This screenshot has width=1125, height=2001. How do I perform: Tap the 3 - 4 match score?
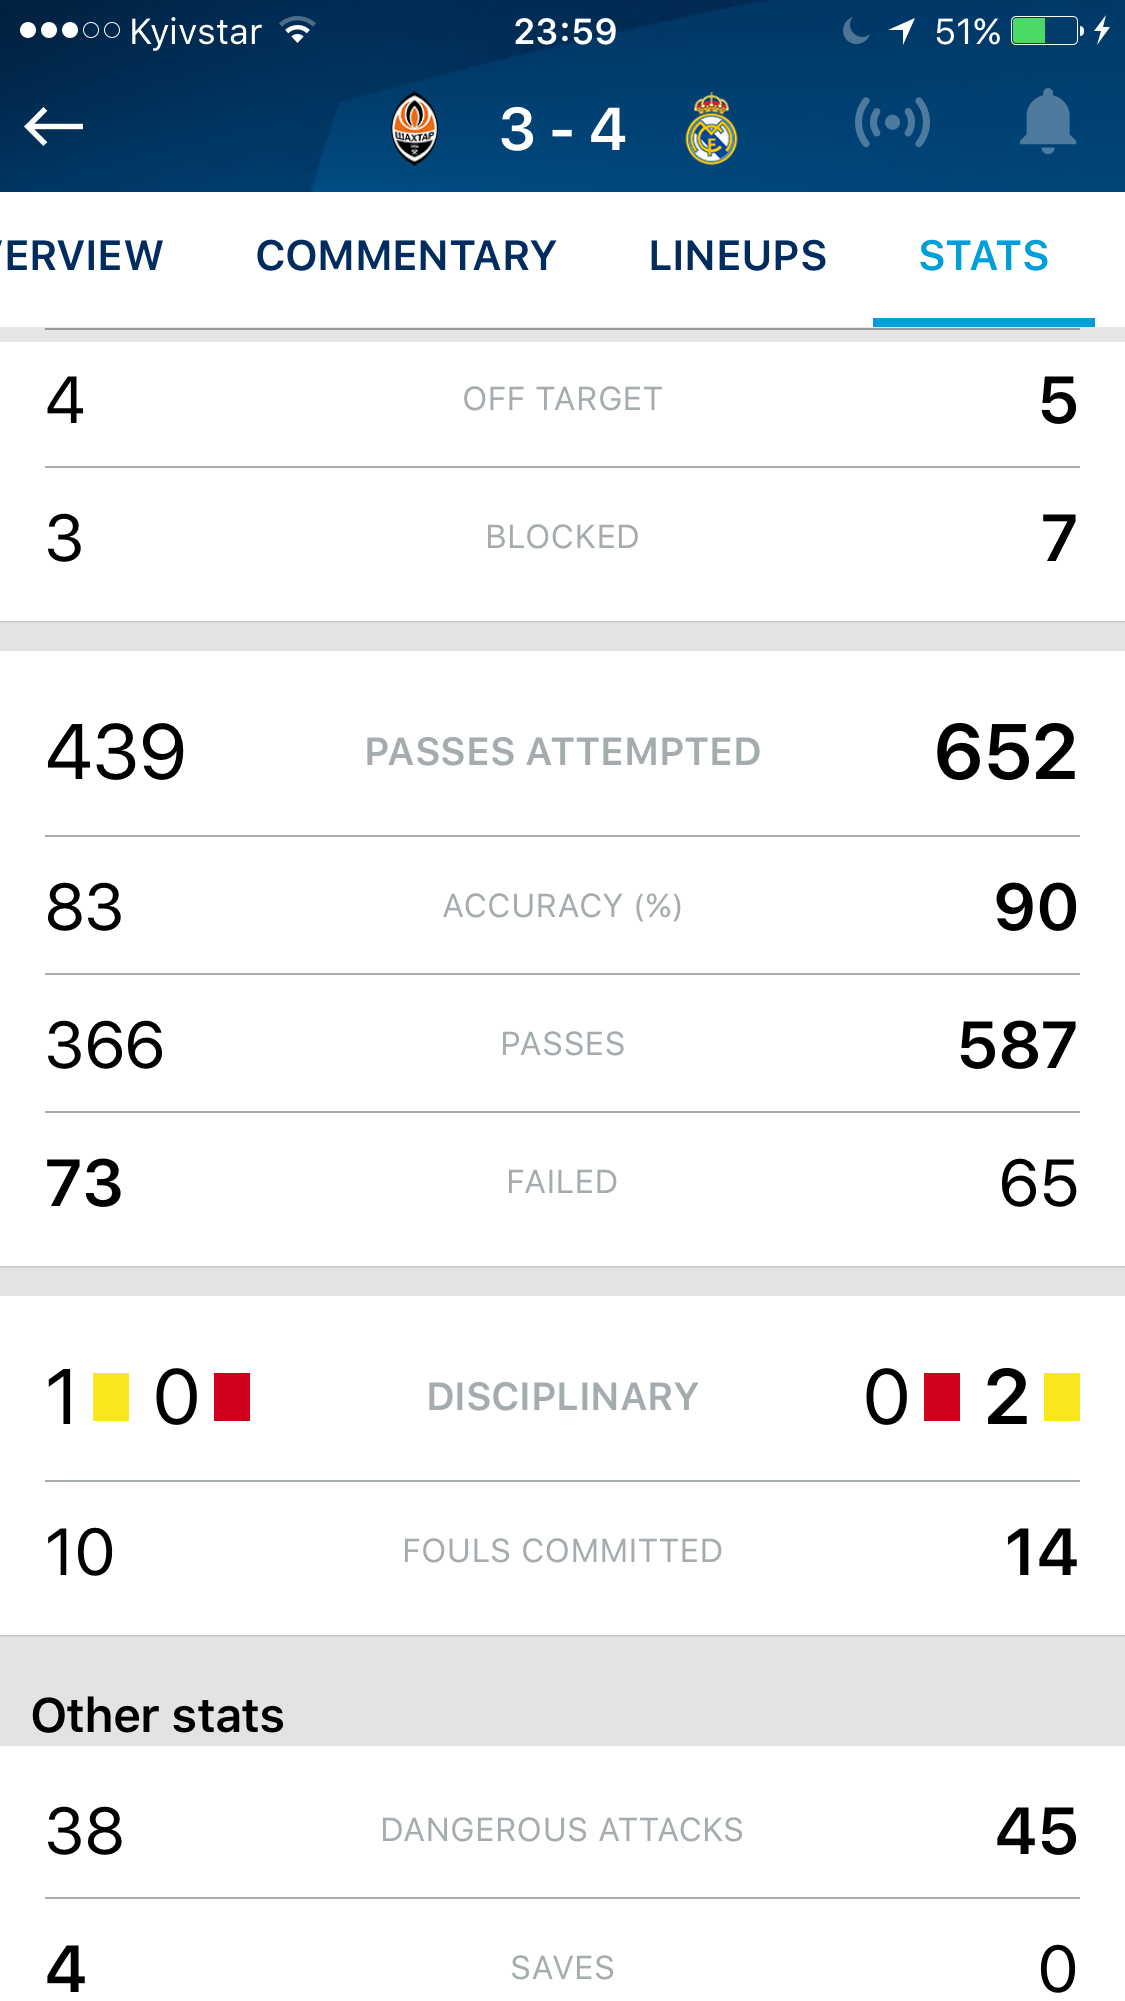coord(563,130)
